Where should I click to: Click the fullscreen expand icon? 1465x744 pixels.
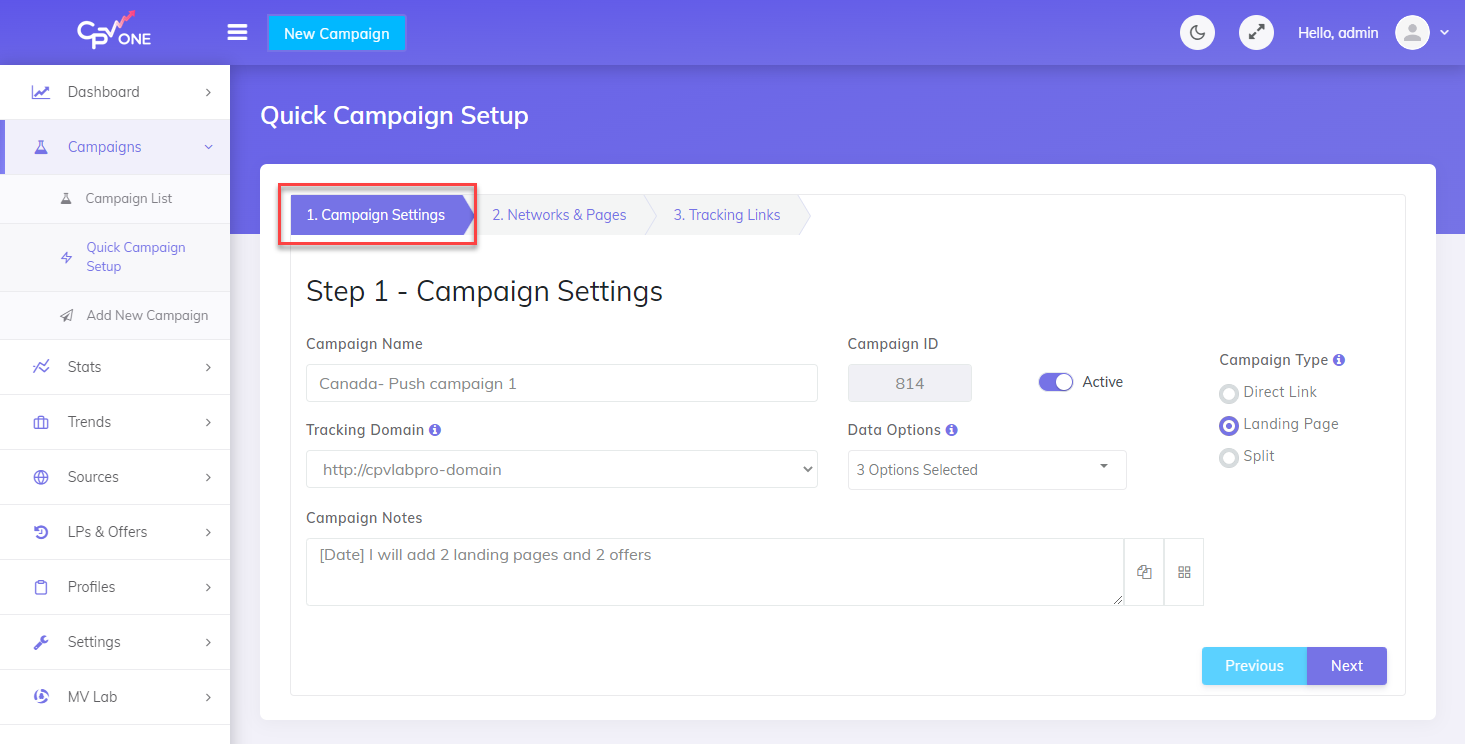[x=1256, y=32]
